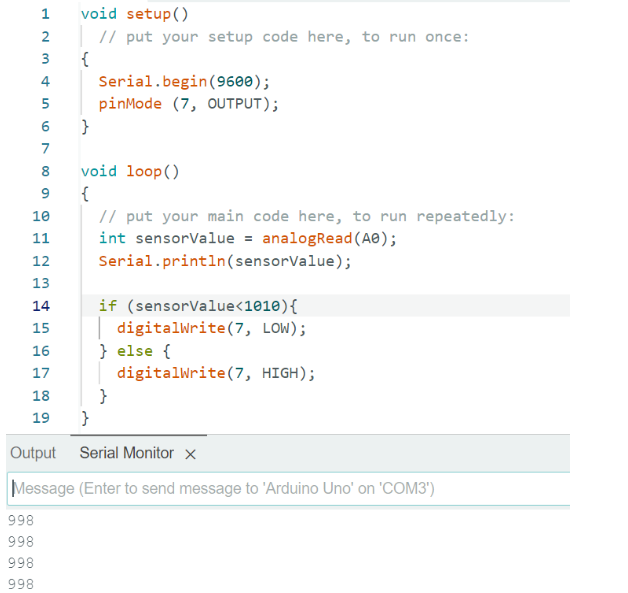Click on OUTPUT in line 5

[x=234, y=104]
